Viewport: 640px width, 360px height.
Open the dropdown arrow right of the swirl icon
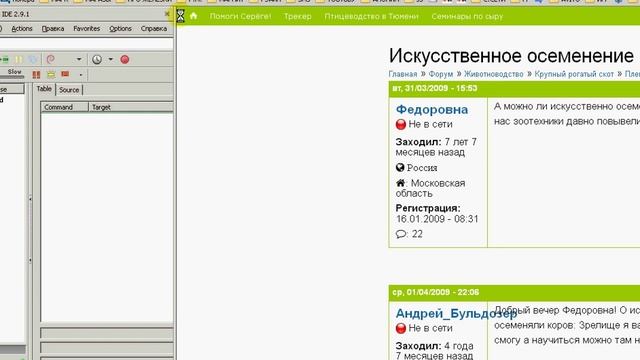pyautogui.click(x=79, y=60)
